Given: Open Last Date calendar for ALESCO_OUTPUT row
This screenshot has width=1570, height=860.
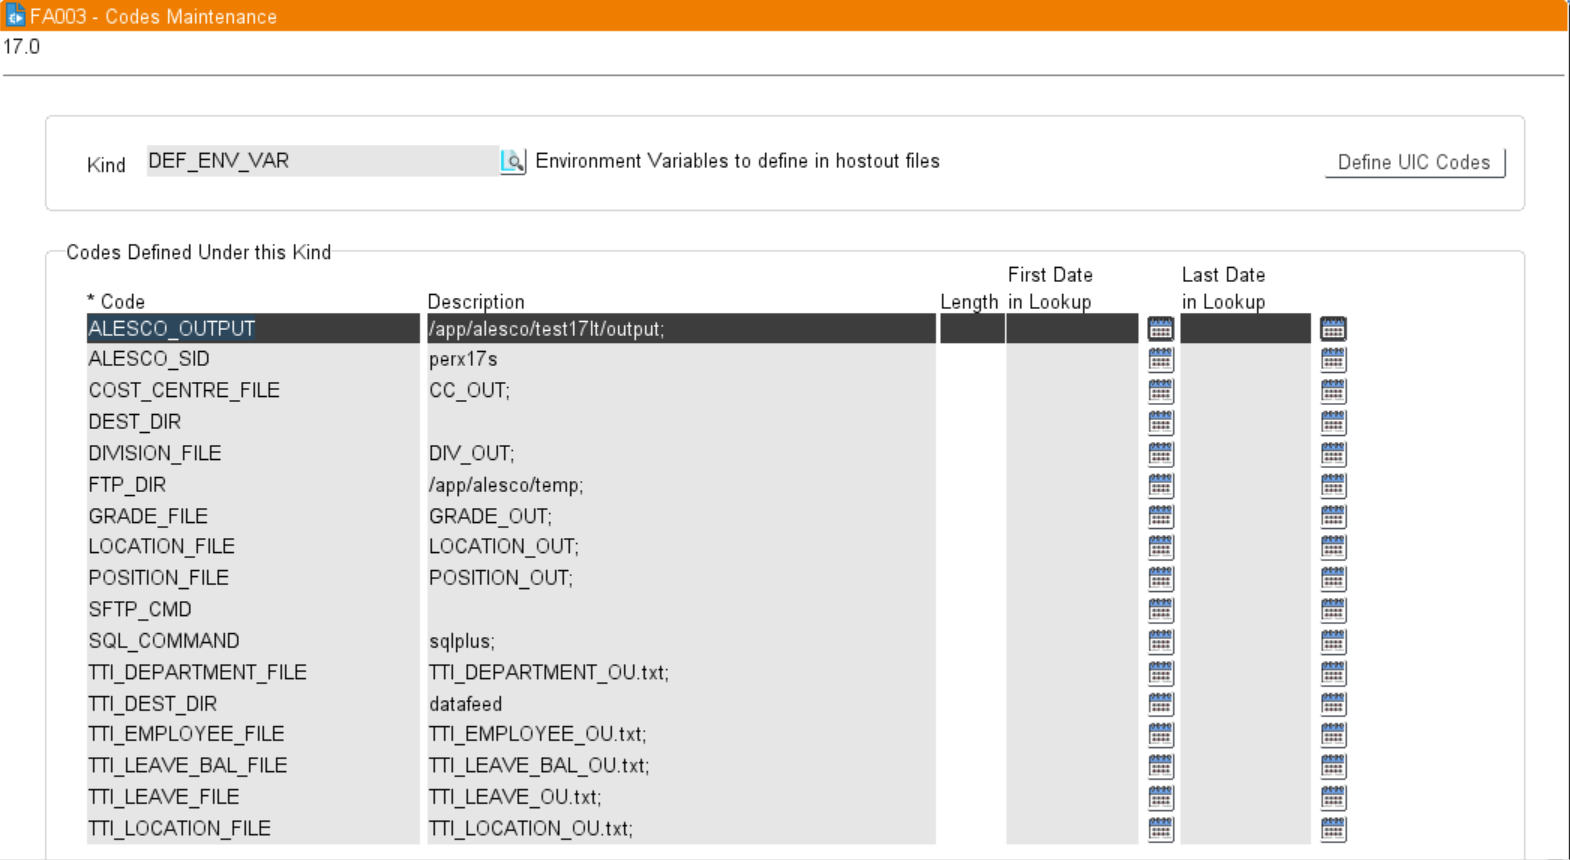Looking at the screenshot, I should pyautogui.click(x=1333, y=328).
